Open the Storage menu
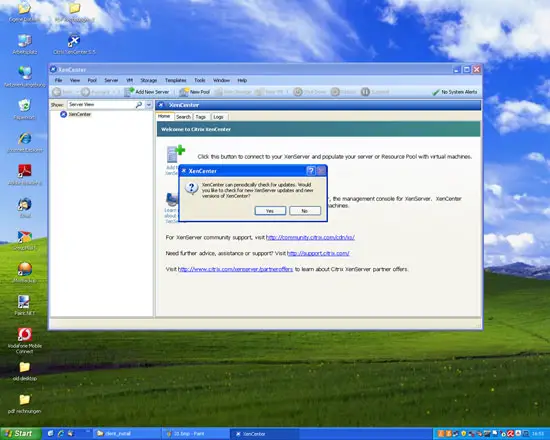This screenshot has width=550, height=440. 149,80
